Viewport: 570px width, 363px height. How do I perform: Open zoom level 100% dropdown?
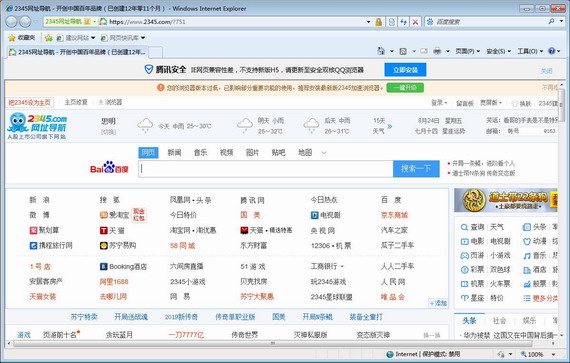(554, 354)
